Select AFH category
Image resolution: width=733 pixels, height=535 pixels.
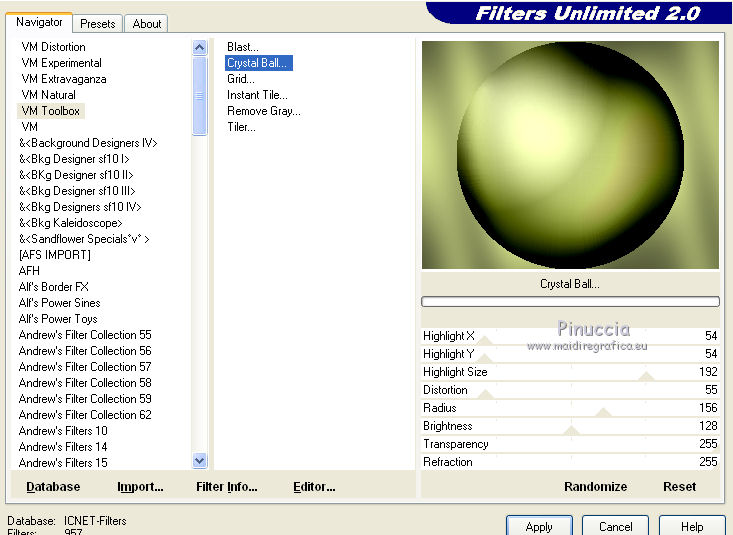[29, 271]
